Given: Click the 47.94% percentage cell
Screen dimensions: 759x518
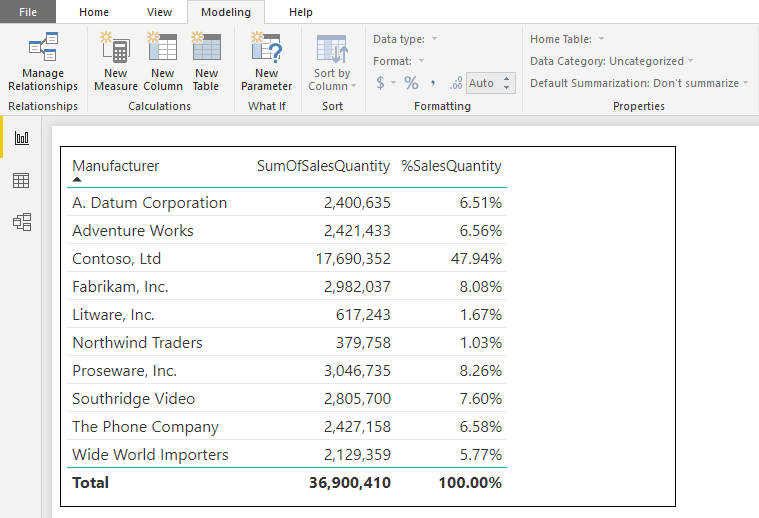Looking at the screenshot, I should (476, 259).
